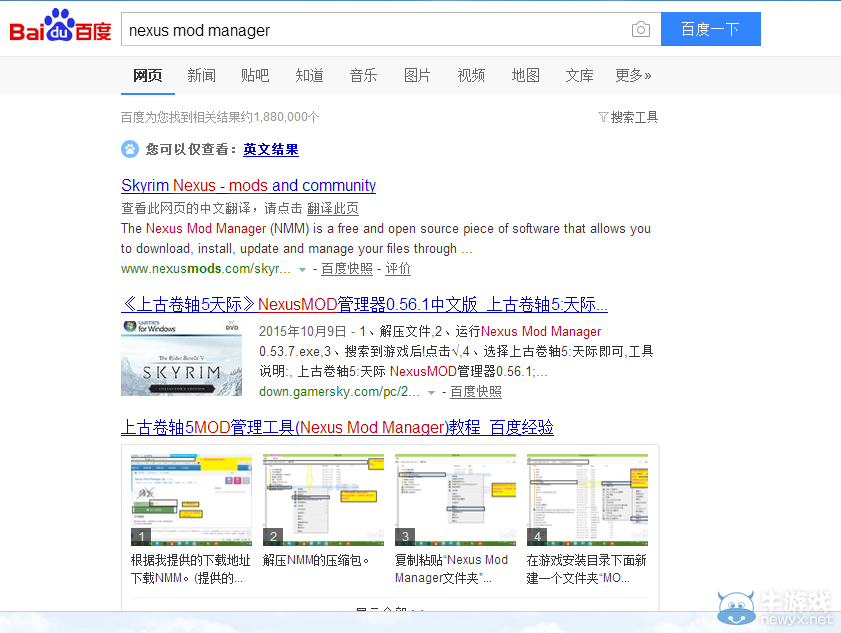Image resolution: width=841 pixels, height=633 pixels.
Task: Click the blue paw icon beside 您可以仅查看
Action: coord(130,149)
